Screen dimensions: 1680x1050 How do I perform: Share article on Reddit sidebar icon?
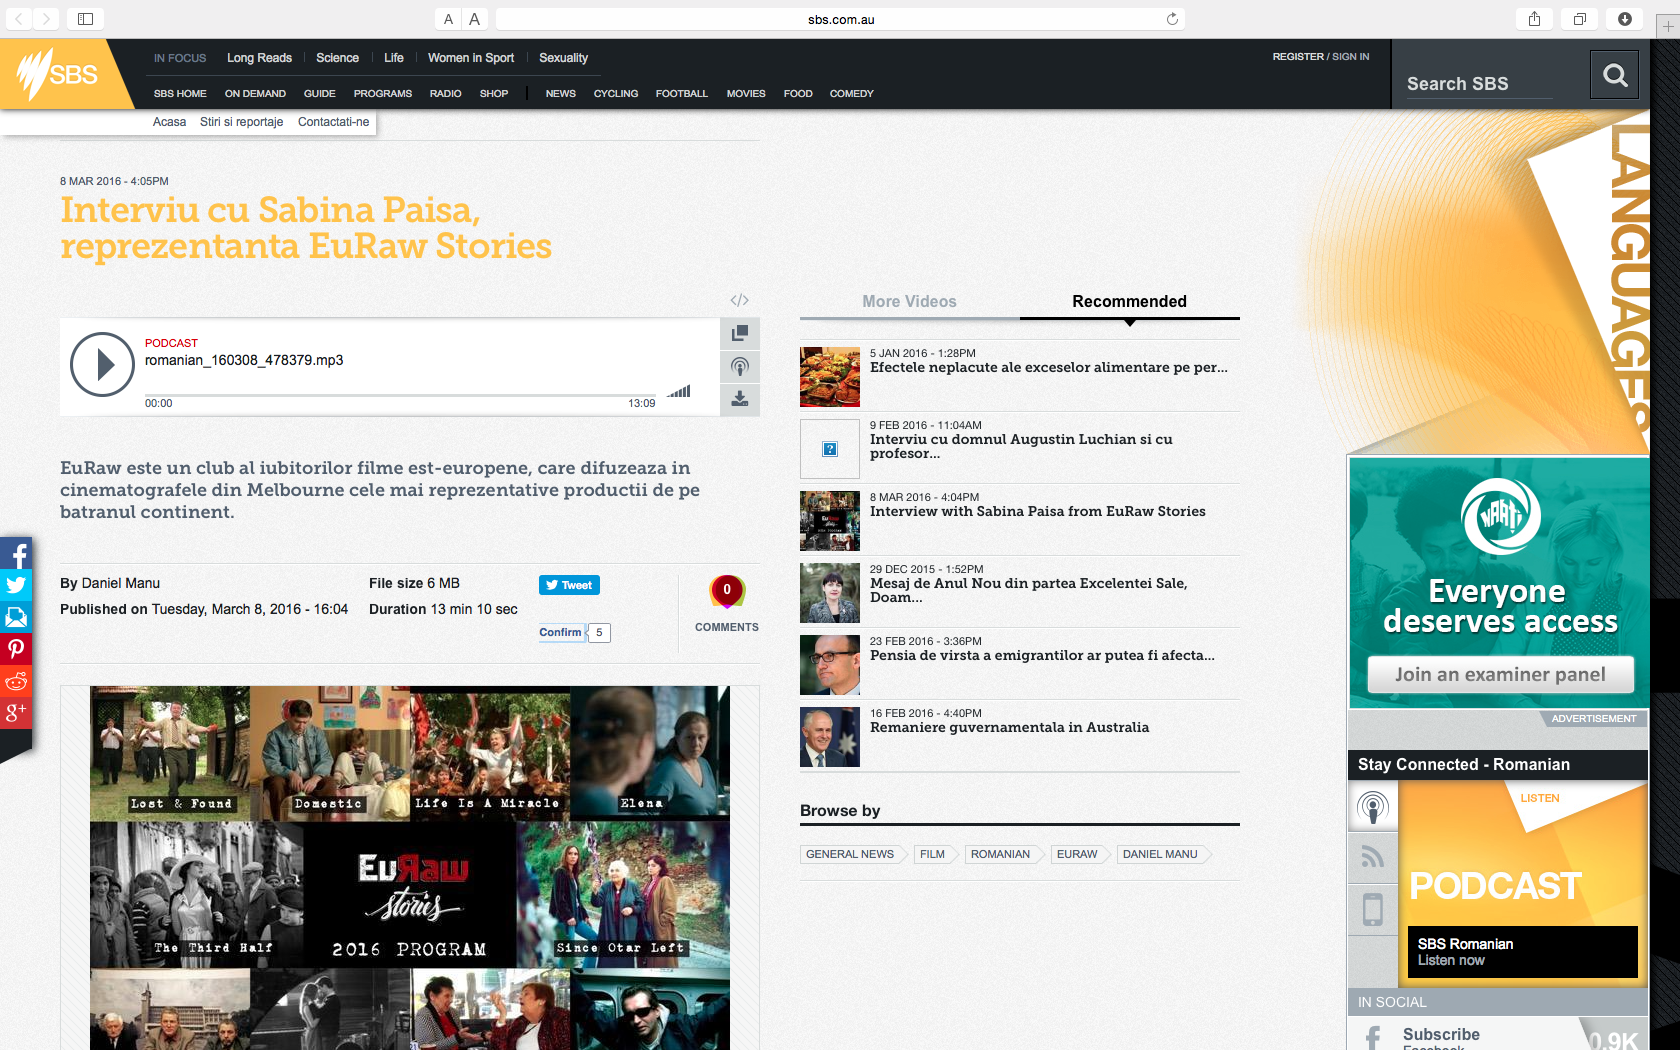tap(16, 681)
